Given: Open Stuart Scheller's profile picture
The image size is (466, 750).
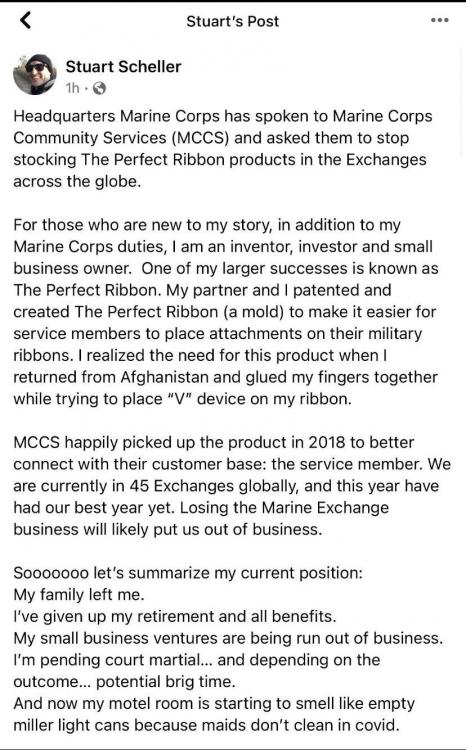Looking at the screenshot, I should [34, 74].
